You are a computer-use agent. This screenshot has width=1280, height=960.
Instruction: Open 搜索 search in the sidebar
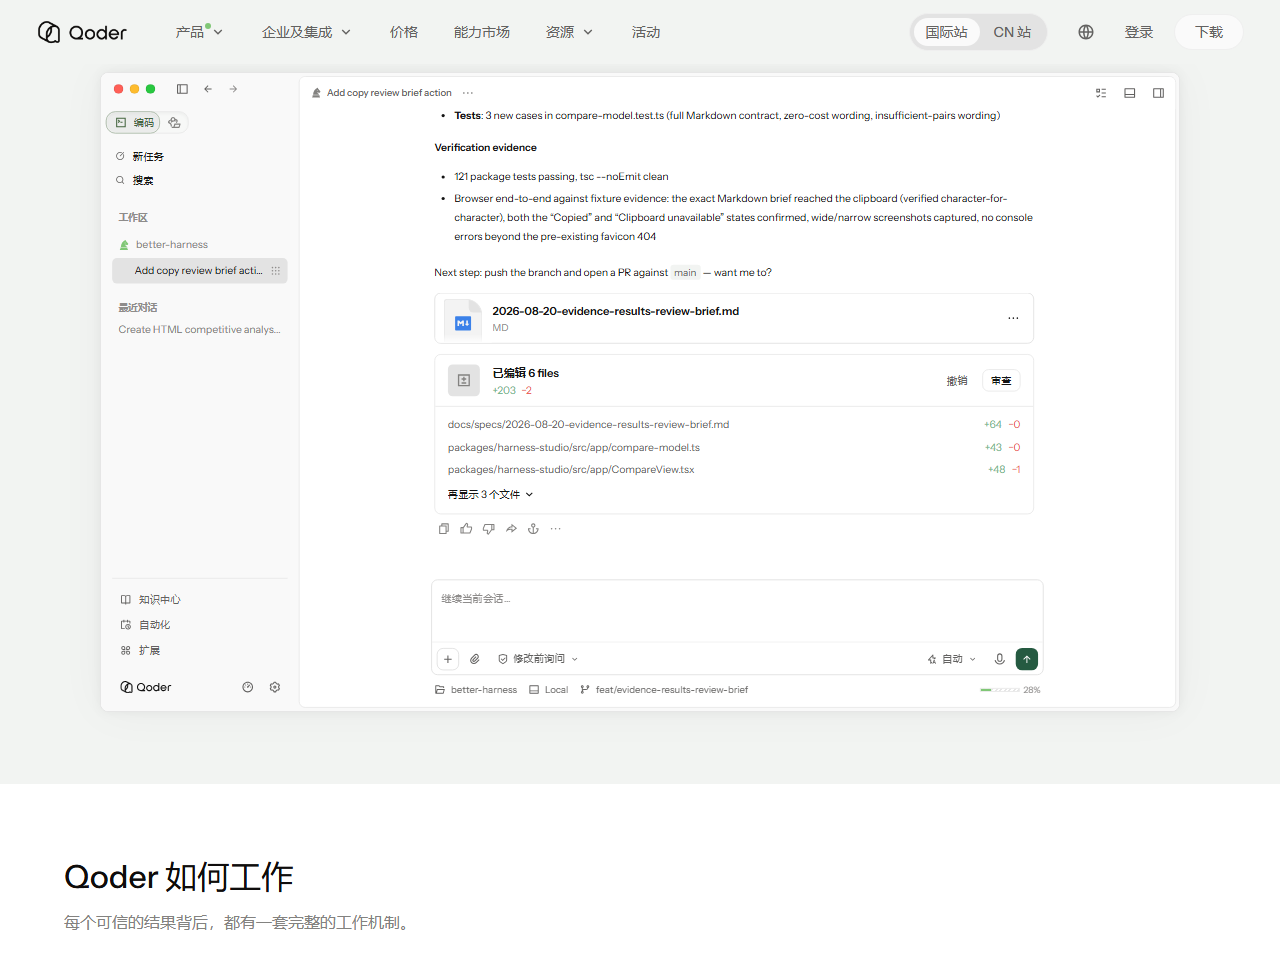pos(135,180)
